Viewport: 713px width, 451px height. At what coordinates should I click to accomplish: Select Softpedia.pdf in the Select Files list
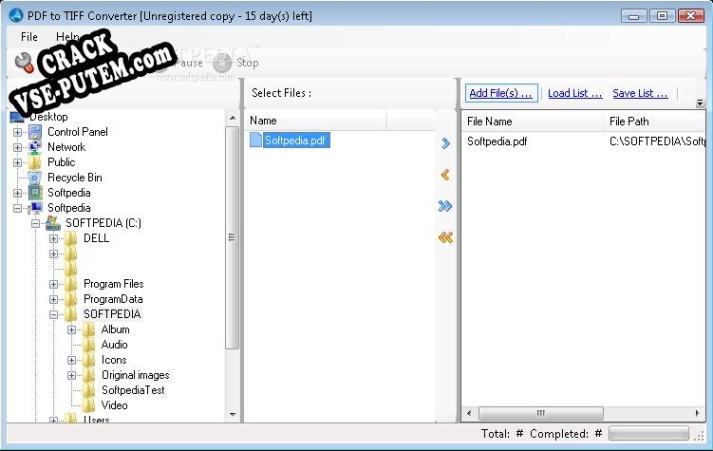295,140
